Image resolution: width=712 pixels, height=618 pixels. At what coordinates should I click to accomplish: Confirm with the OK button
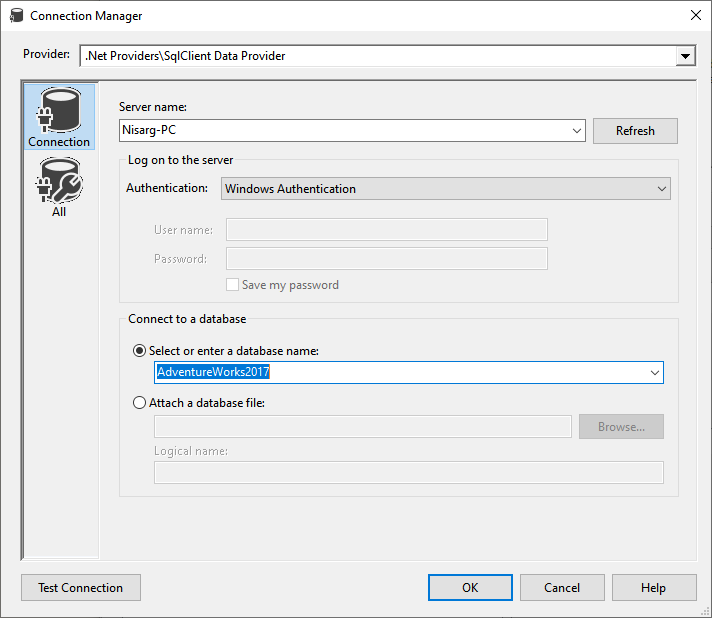[470, 588]
